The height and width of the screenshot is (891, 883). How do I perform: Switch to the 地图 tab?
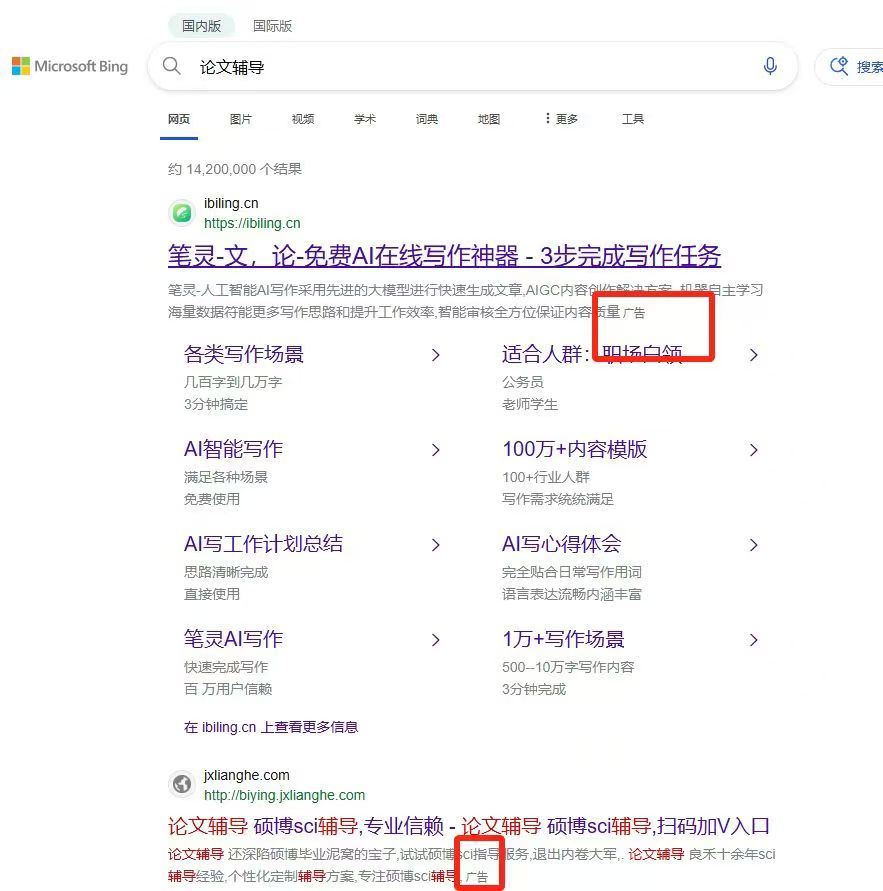[x=489, y=119]
